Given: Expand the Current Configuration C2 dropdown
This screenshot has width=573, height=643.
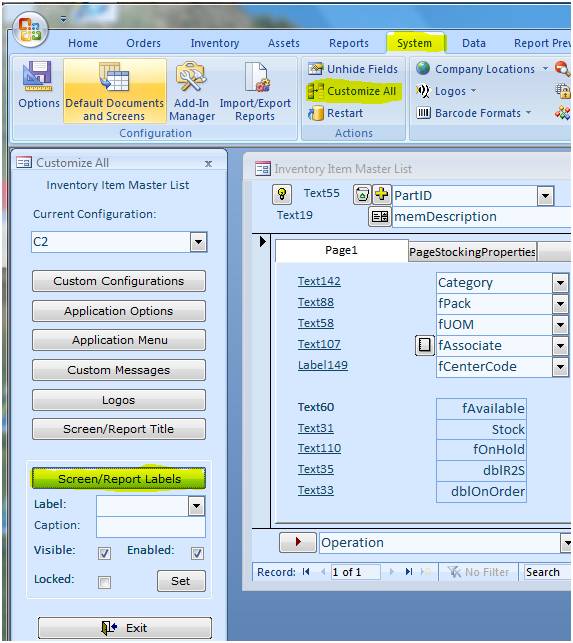Looking at the screenshot, I should tap(199, 242).
